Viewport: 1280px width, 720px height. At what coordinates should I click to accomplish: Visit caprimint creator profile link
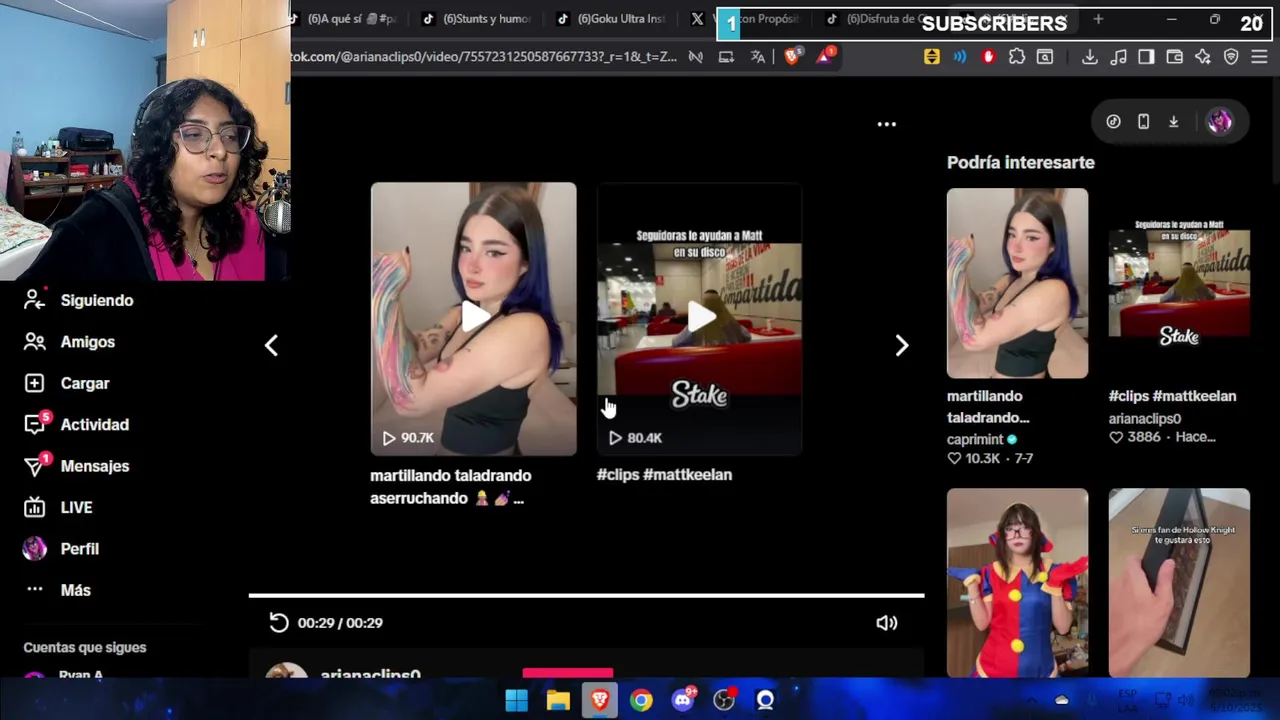coord(975,439)
